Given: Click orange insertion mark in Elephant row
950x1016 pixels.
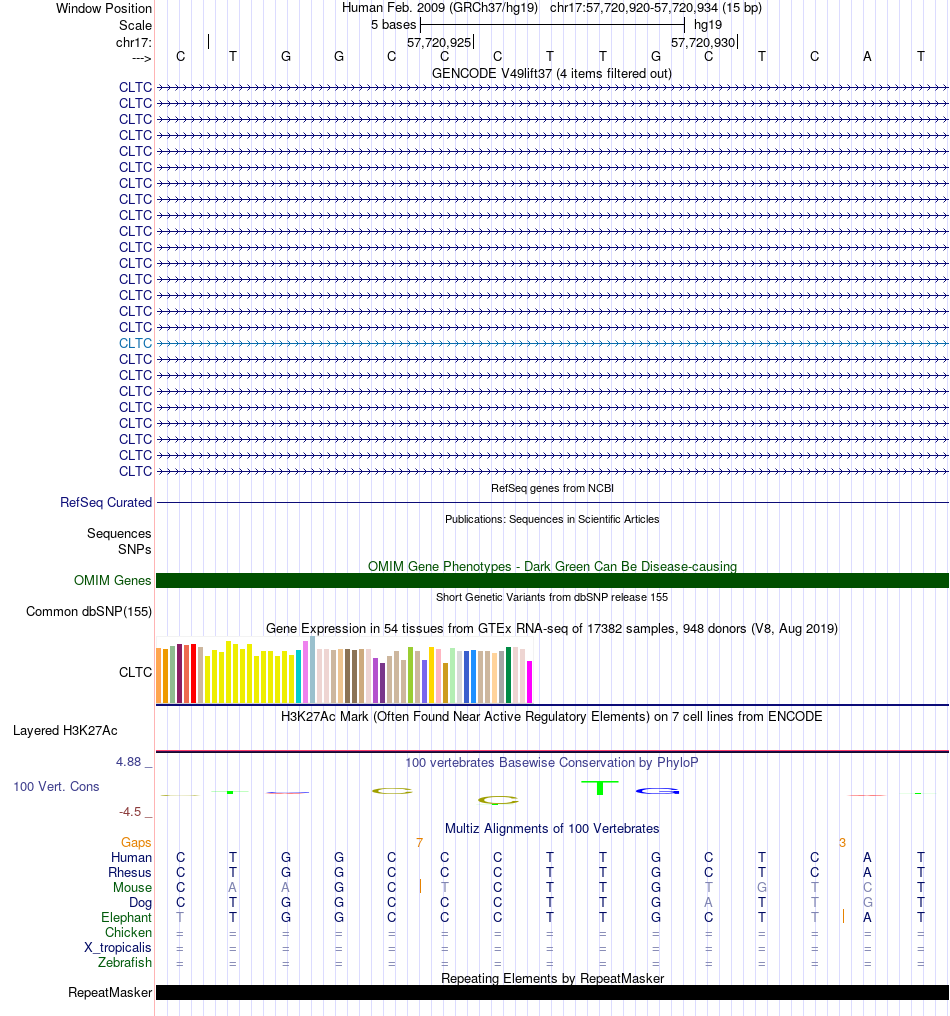Looking at the screenshot, I should click(843, 916).
